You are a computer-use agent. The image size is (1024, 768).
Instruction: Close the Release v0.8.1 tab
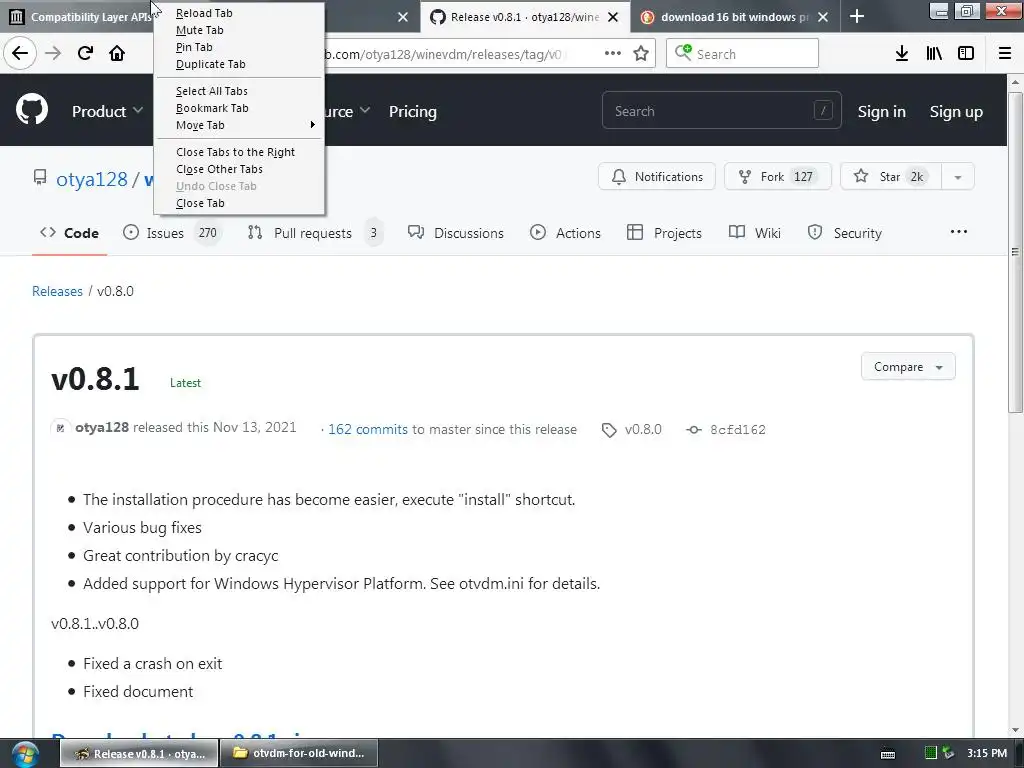click(613, 17)
